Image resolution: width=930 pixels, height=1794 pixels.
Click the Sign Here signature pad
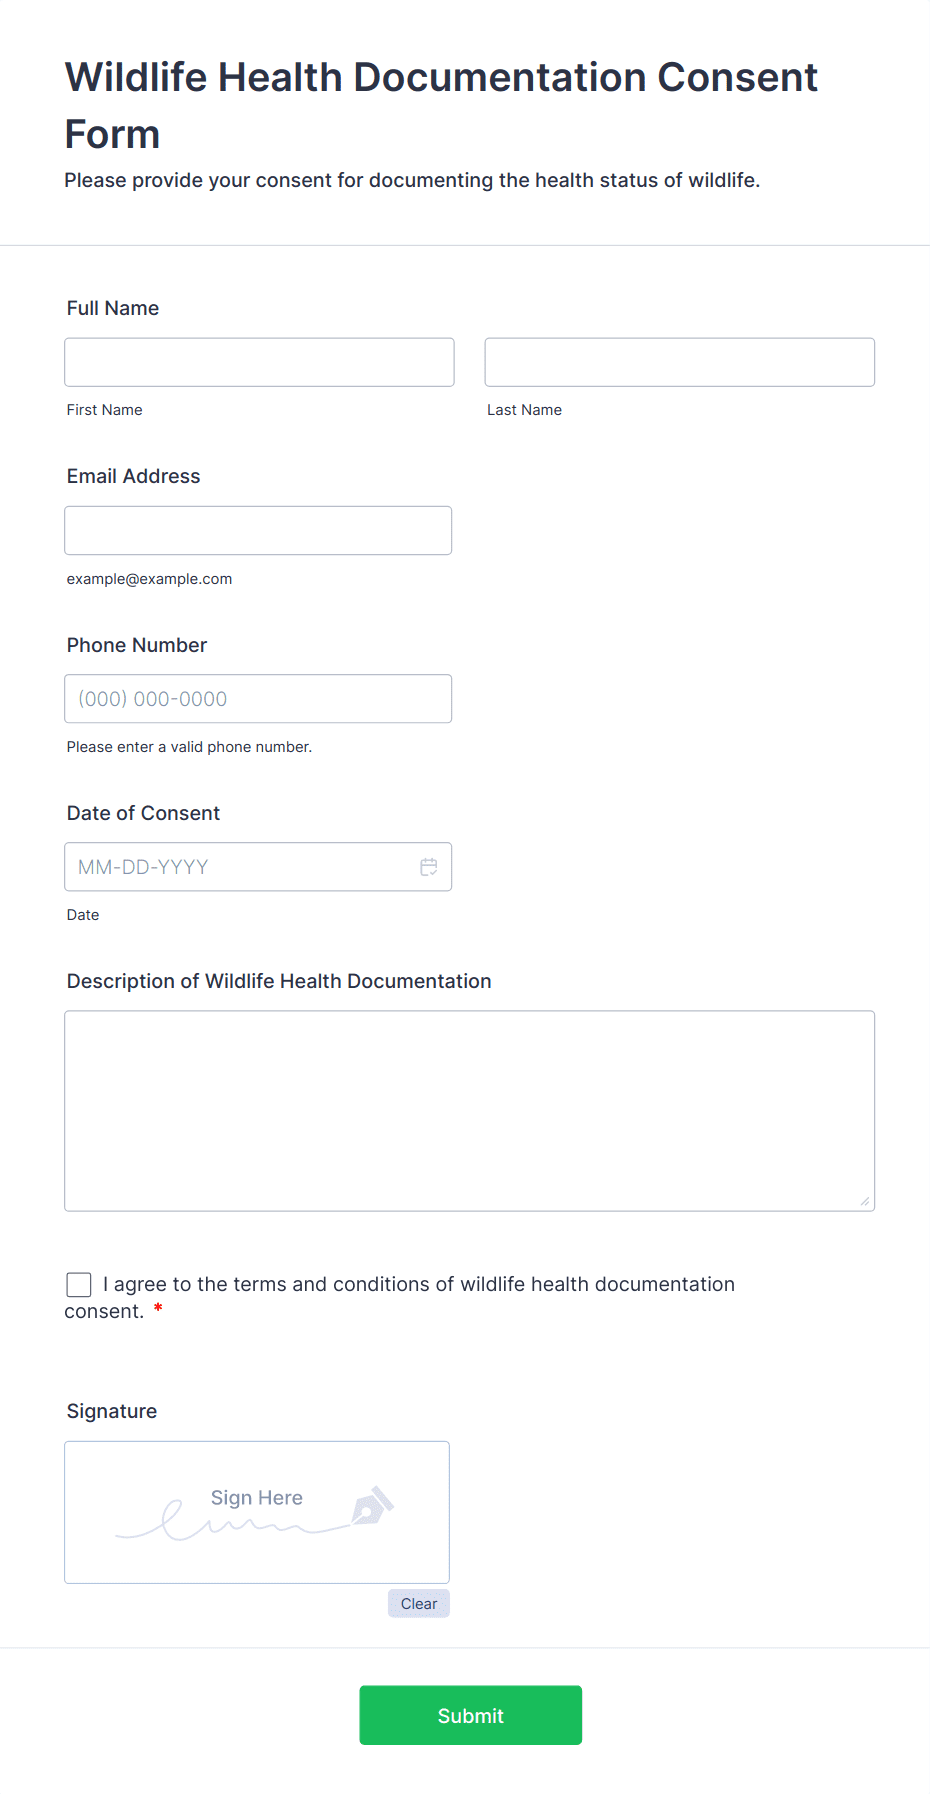tap(256, 1512)
